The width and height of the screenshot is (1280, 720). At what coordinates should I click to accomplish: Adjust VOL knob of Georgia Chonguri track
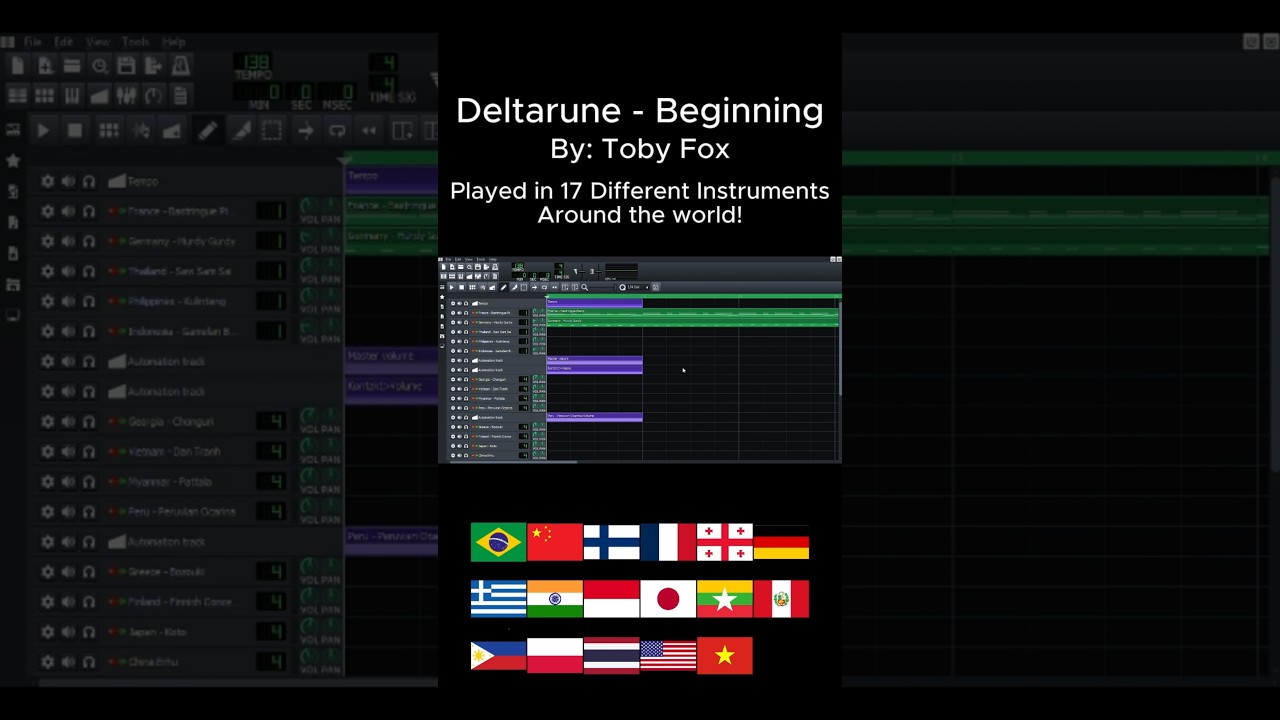tap(309, 415)
